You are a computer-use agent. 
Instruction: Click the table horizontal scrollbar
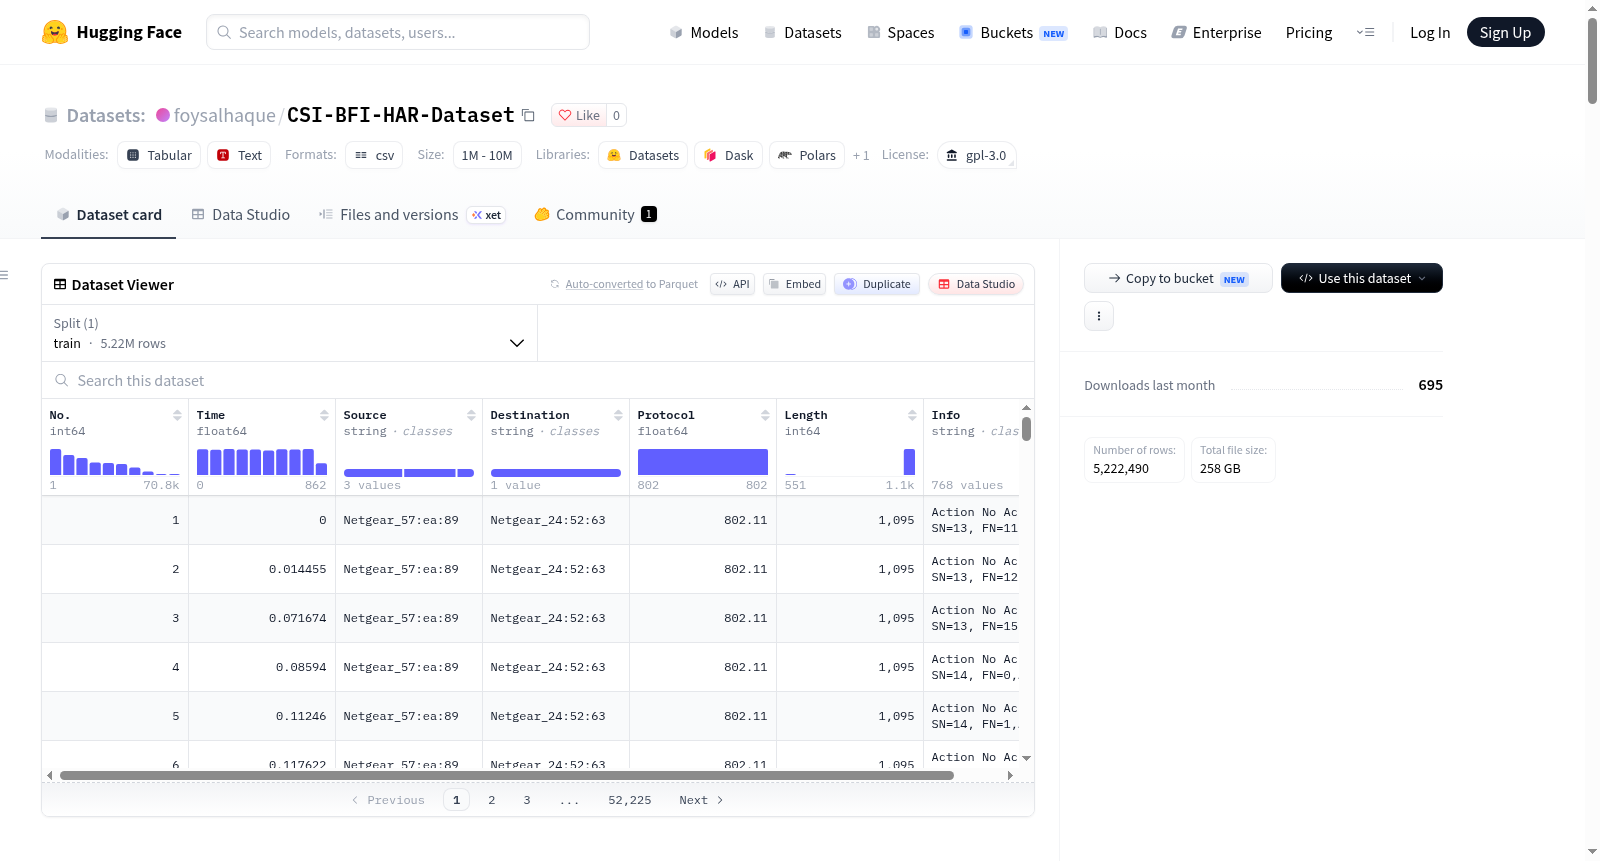[506, 775]
